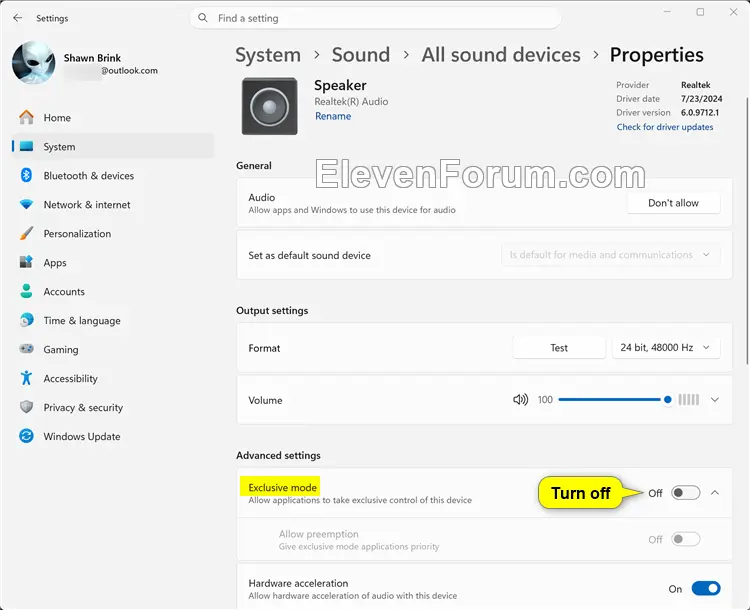Click the Rename link

click(x=333, y=116)
